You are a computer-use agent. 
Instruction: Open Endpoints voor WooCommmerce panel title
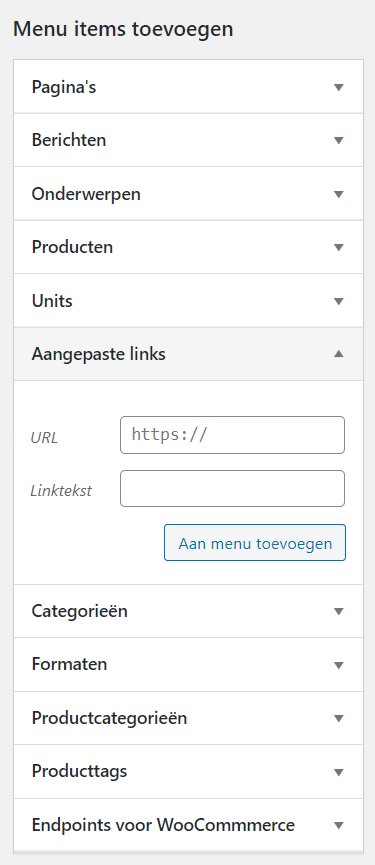pyautogui.click(x=163, y=825)
